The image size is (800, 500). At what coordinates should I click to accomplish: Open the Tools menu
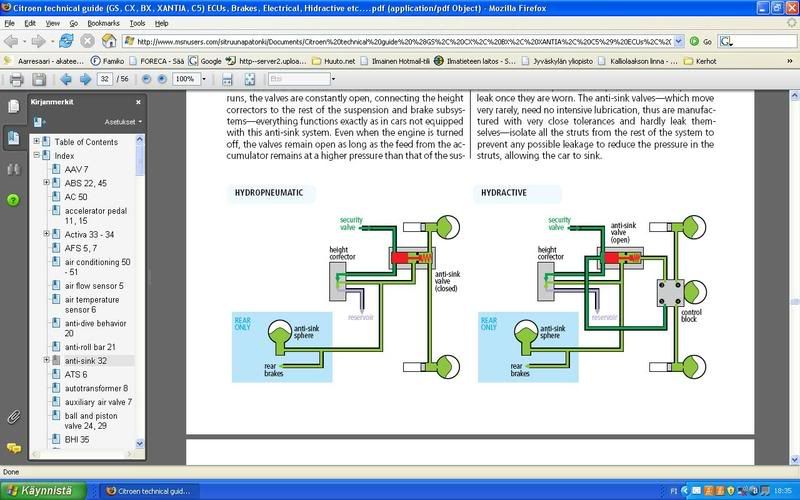137,22
